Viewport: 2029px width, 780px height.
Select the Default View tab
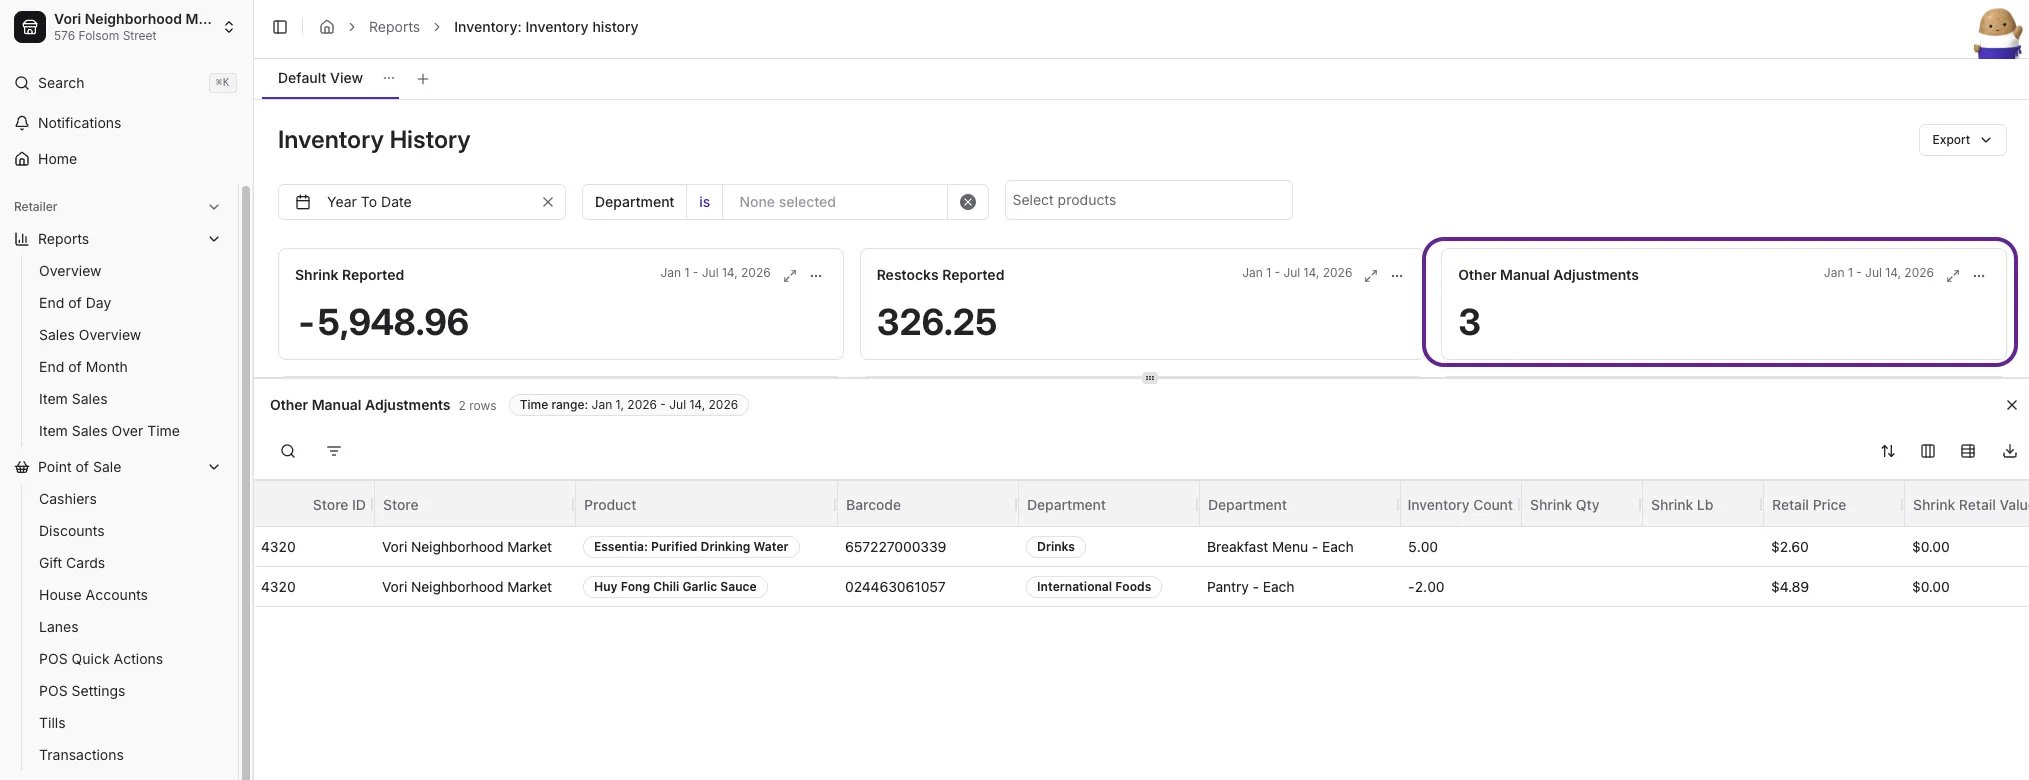click(x=320, y=78)
